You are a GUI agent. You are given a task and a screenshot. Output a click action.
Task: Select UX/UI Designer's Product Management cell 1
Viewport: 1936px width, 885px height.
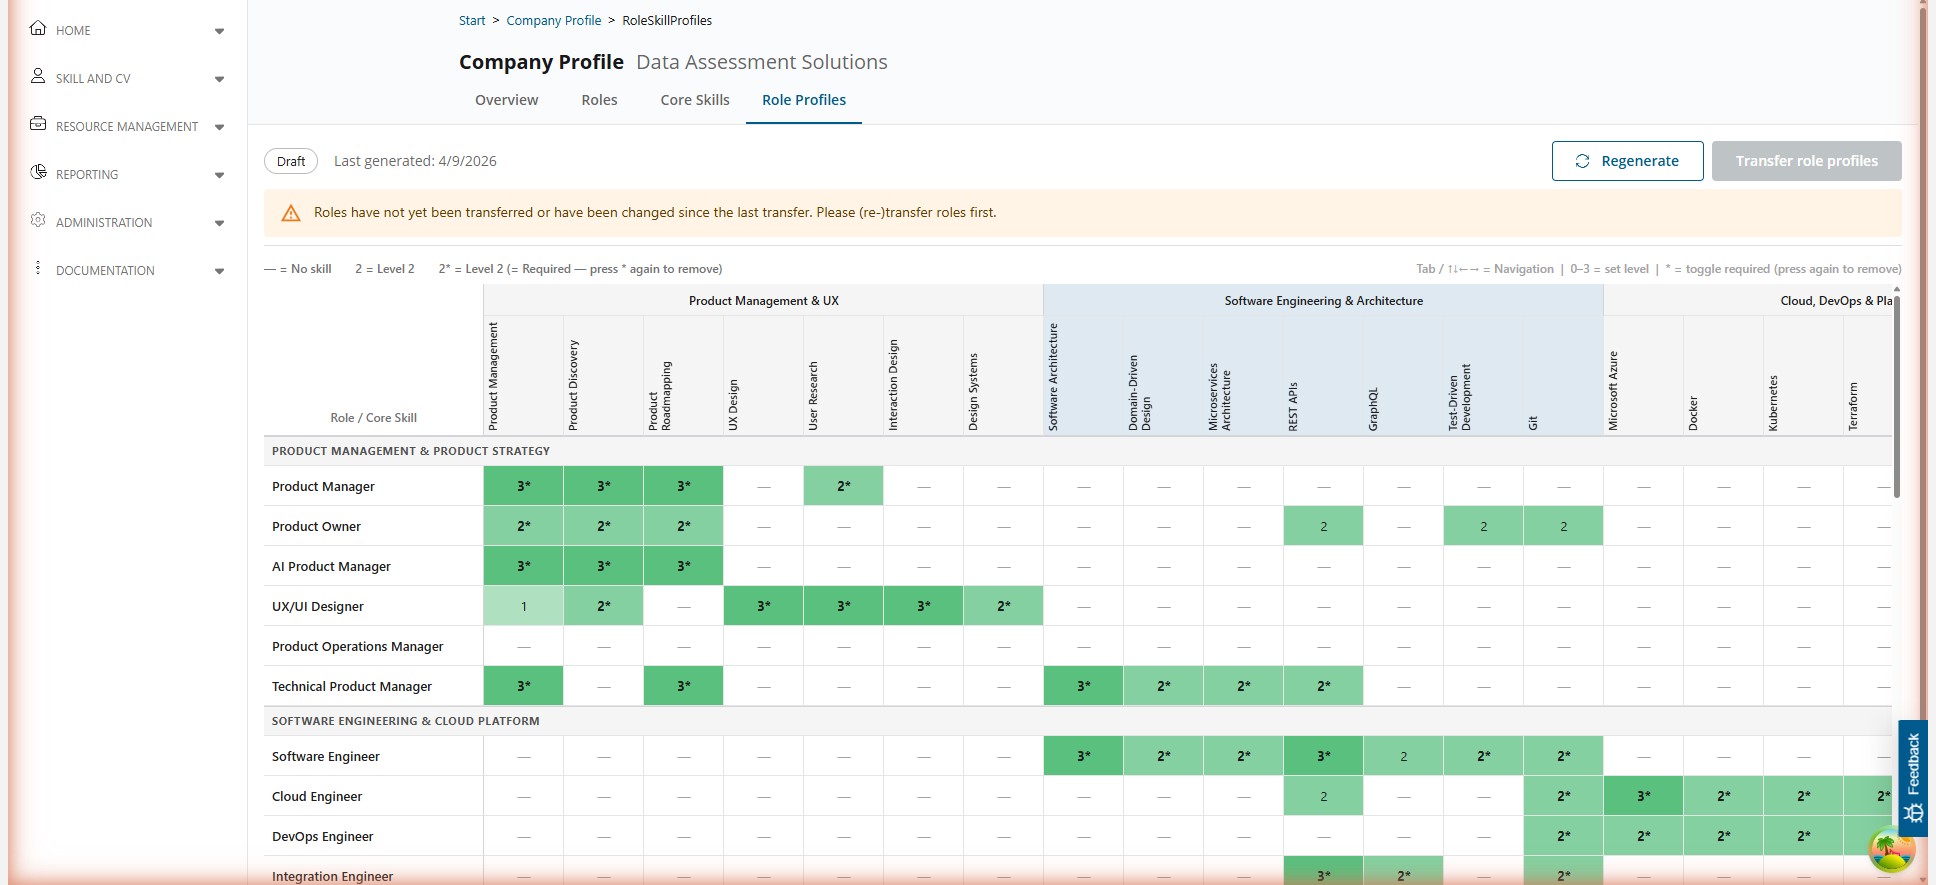click(523, 606)
